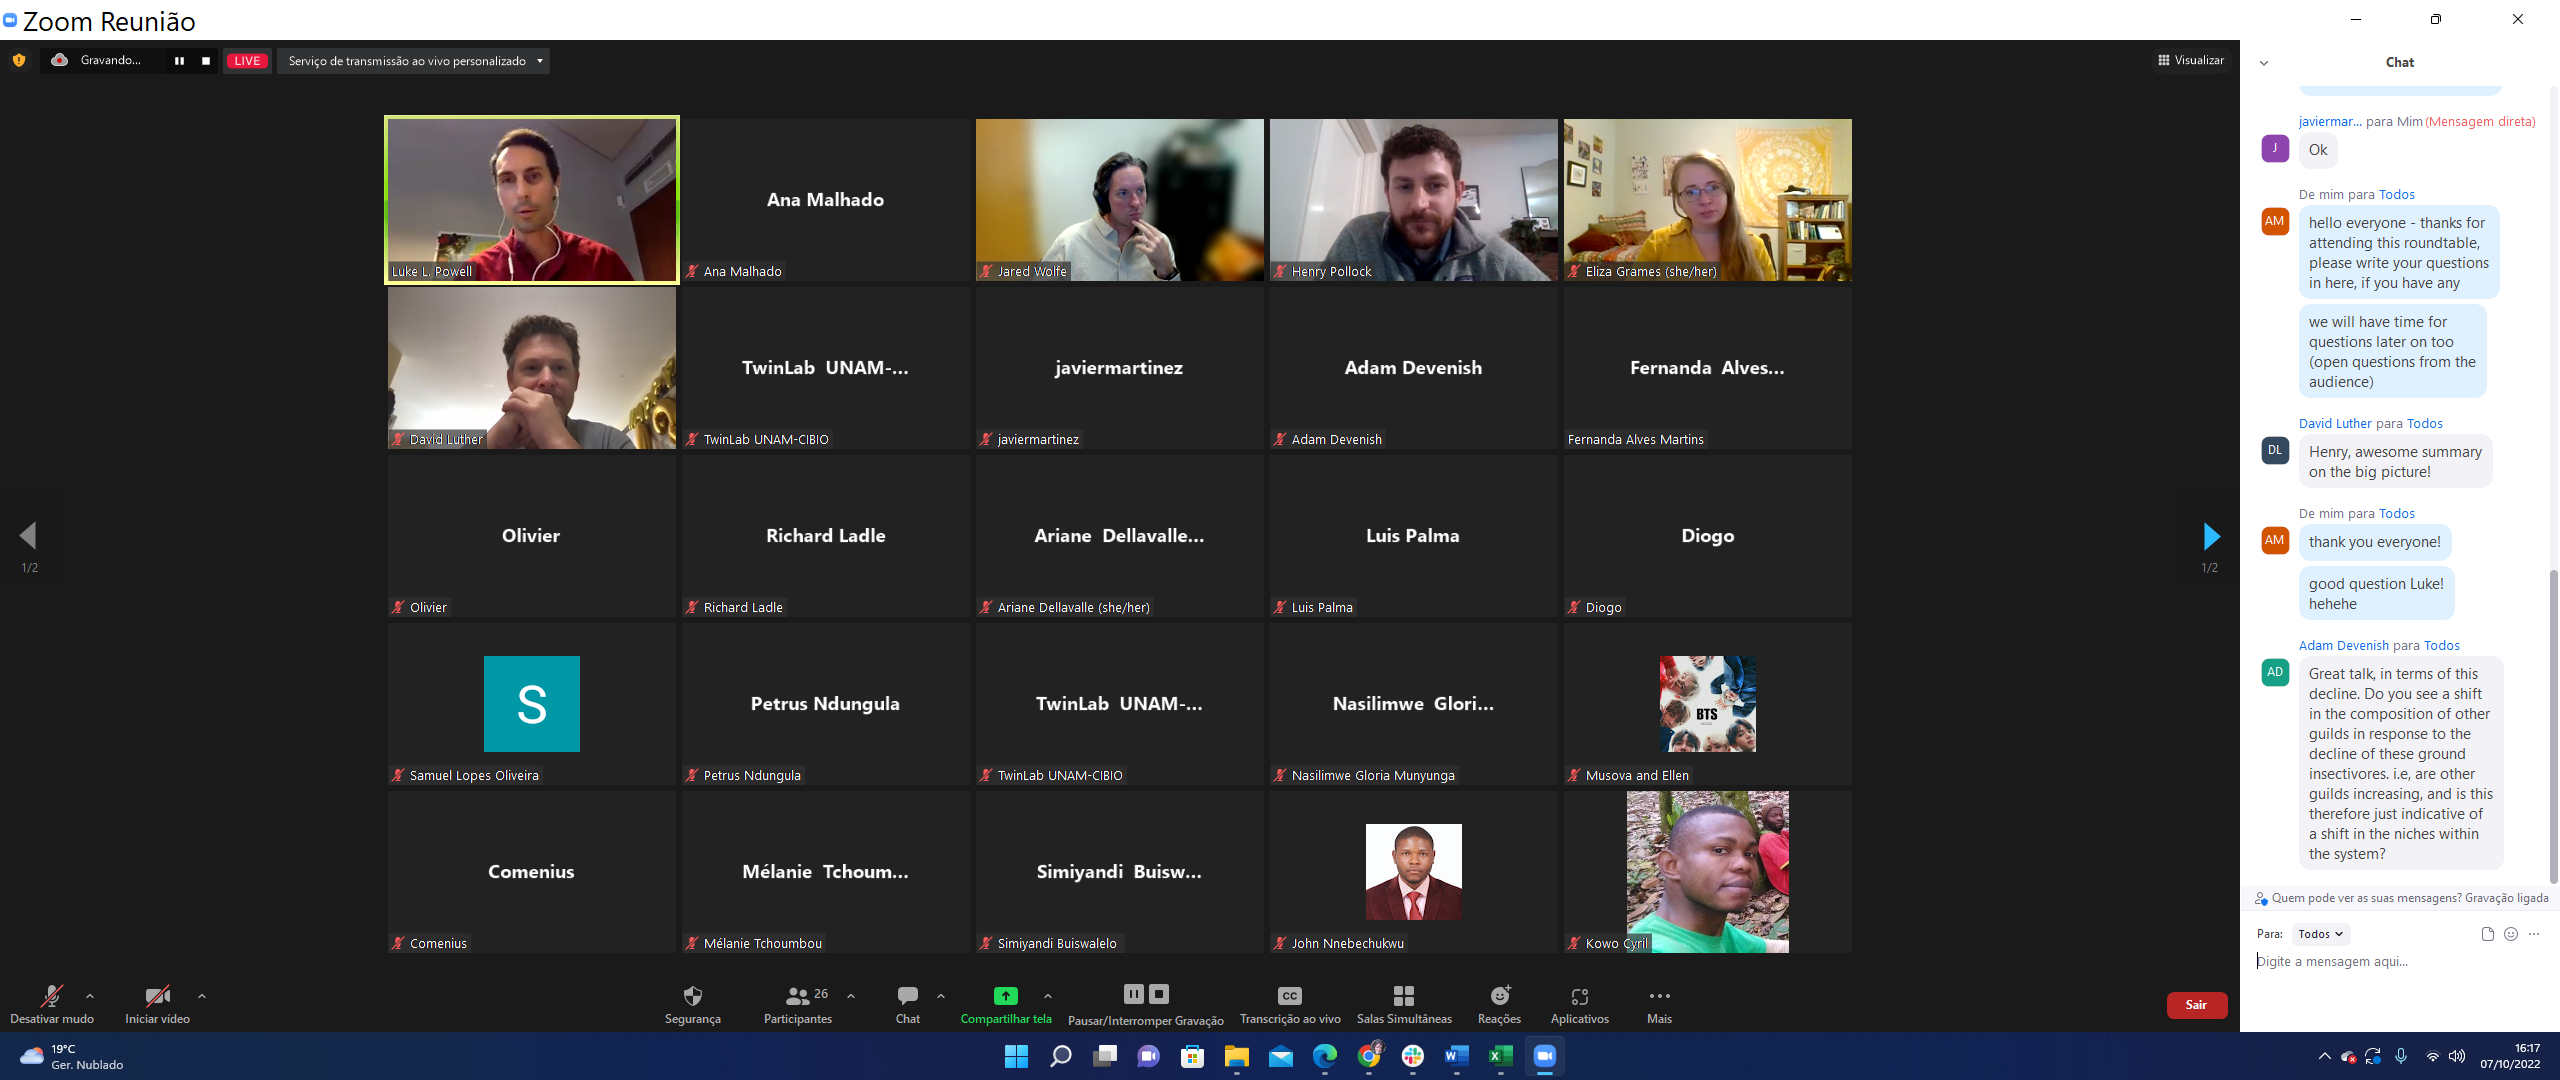This screenshot has height=1080, width=2560.
Task: Click David Luther sender name in chat
Action: [x=2335, y=424]
